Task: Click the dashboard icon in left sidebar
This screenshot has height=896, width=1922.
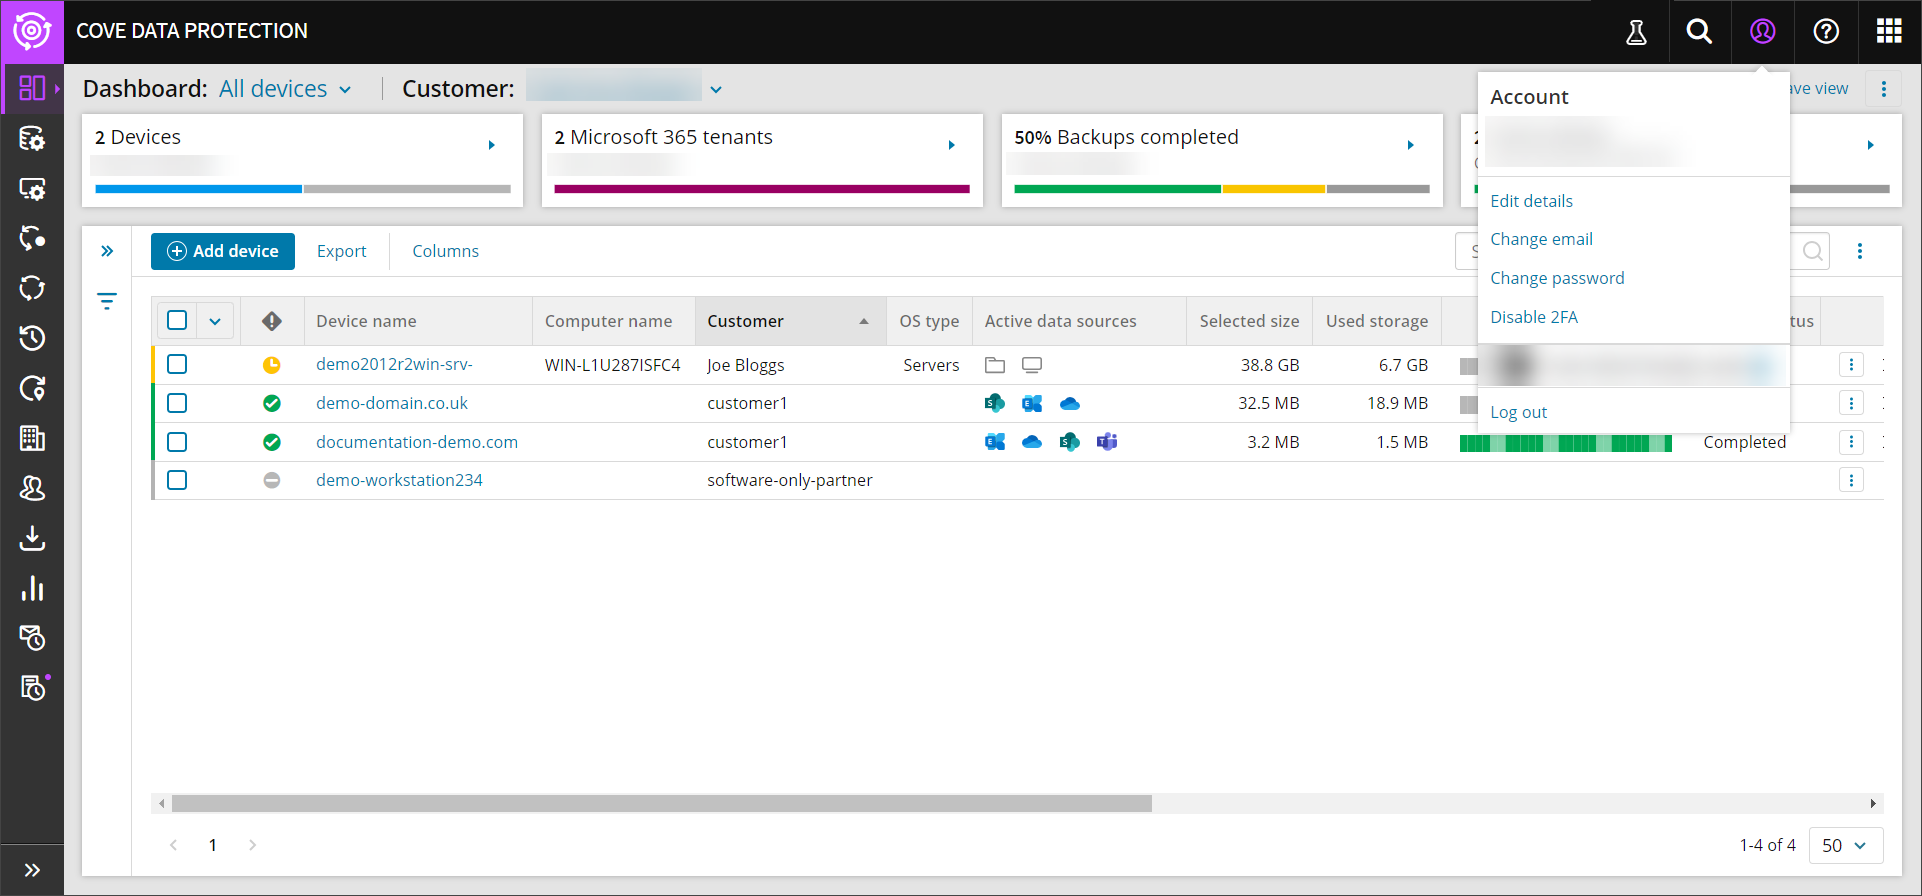Action: (32, 88)
